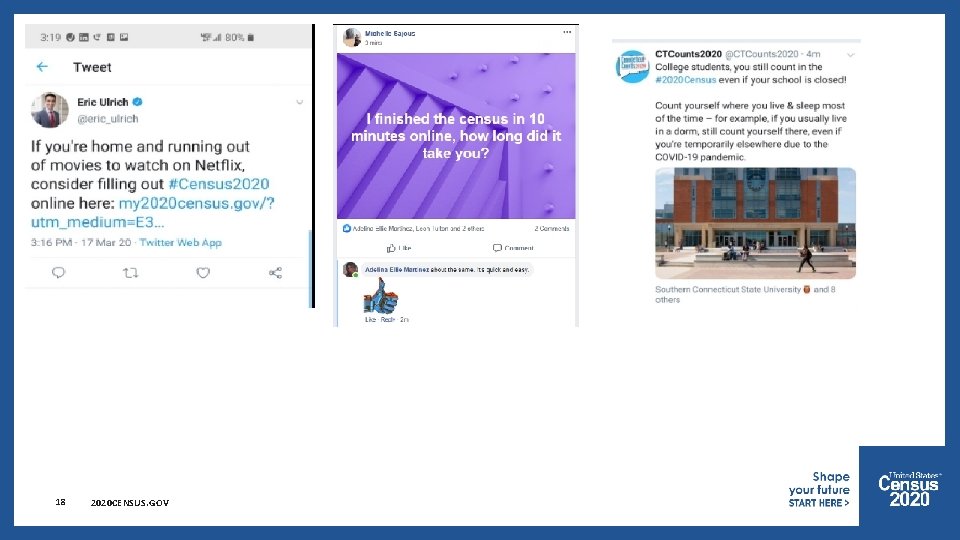960x540 pixels.
Task: Like Eric Ulrich's tweet with the heart icon
Action: (x=203, y=272)
